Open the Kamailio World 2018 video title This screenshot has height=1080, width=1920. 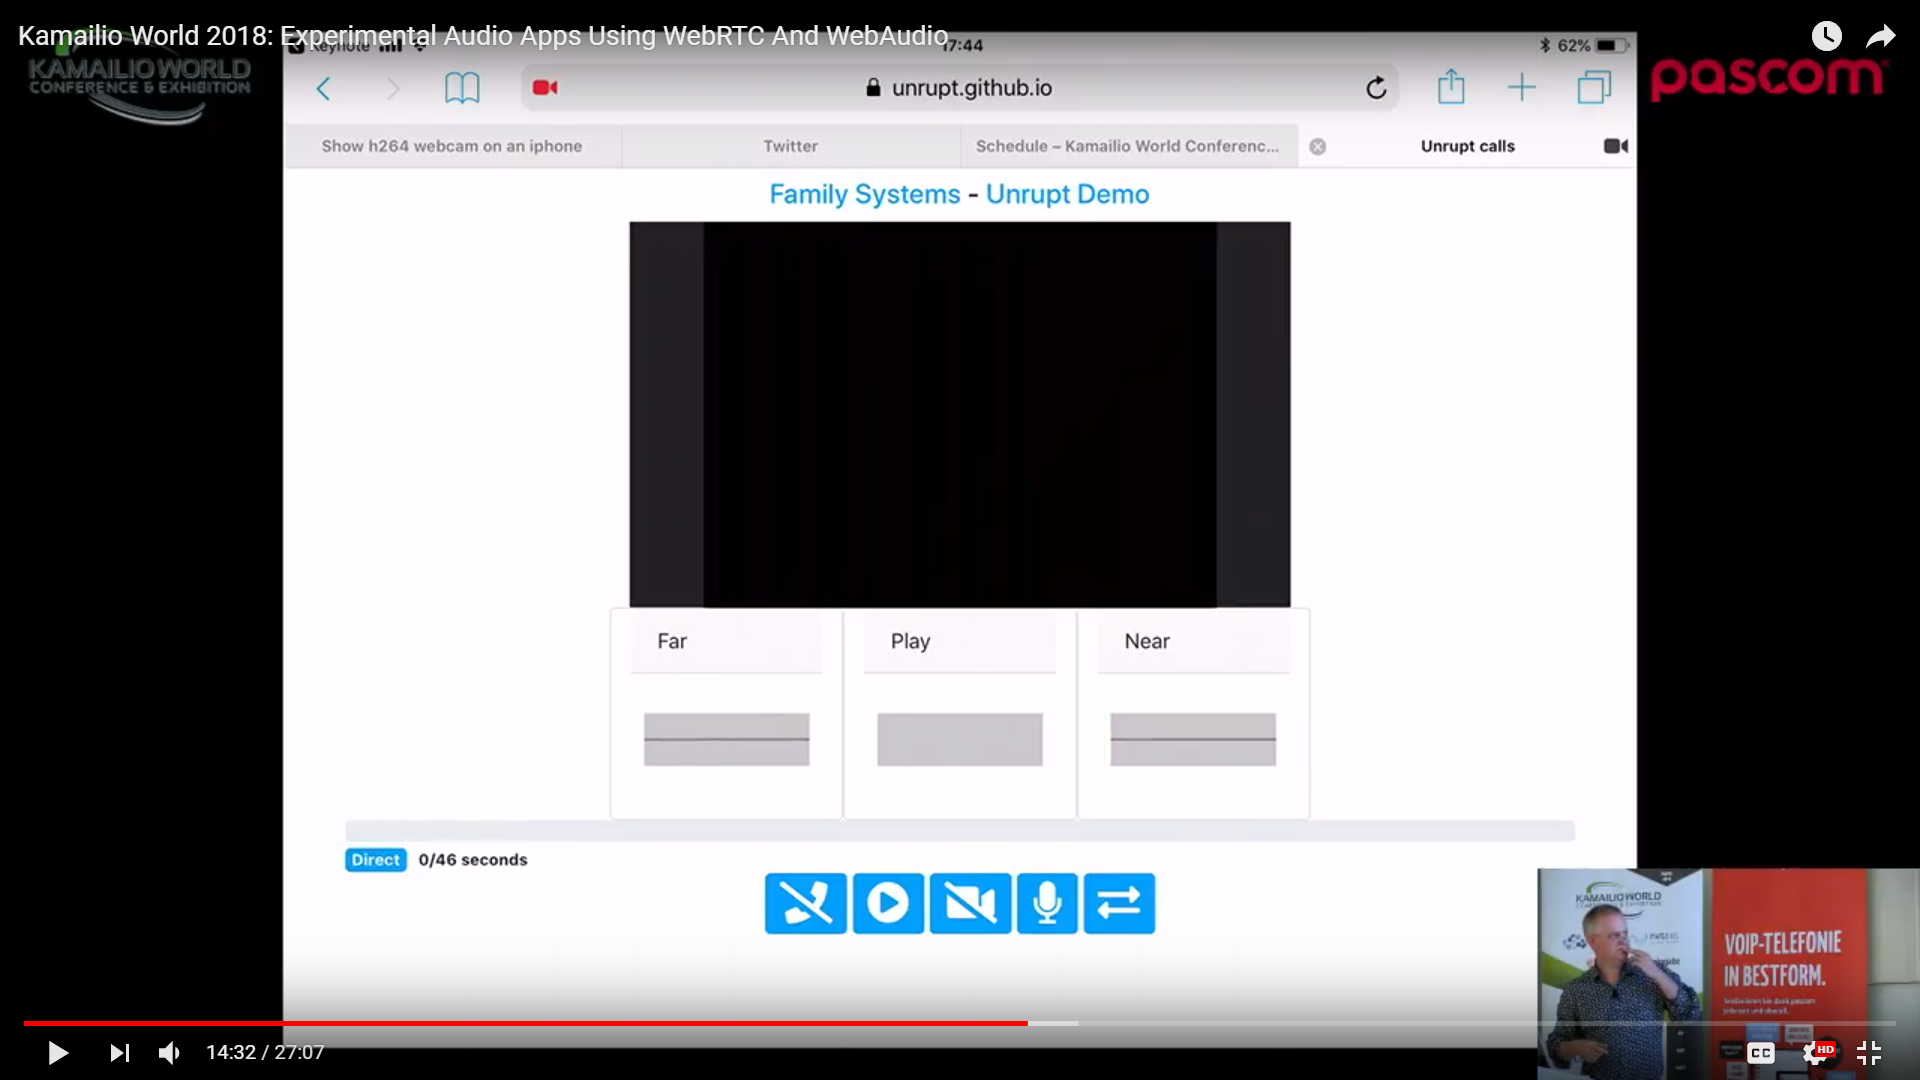483,36
